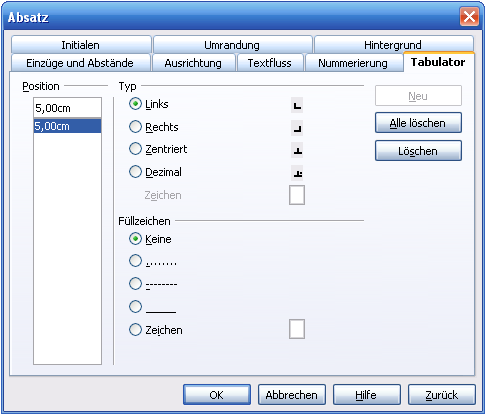Open the Hintergrund tab

pos(393,45)
